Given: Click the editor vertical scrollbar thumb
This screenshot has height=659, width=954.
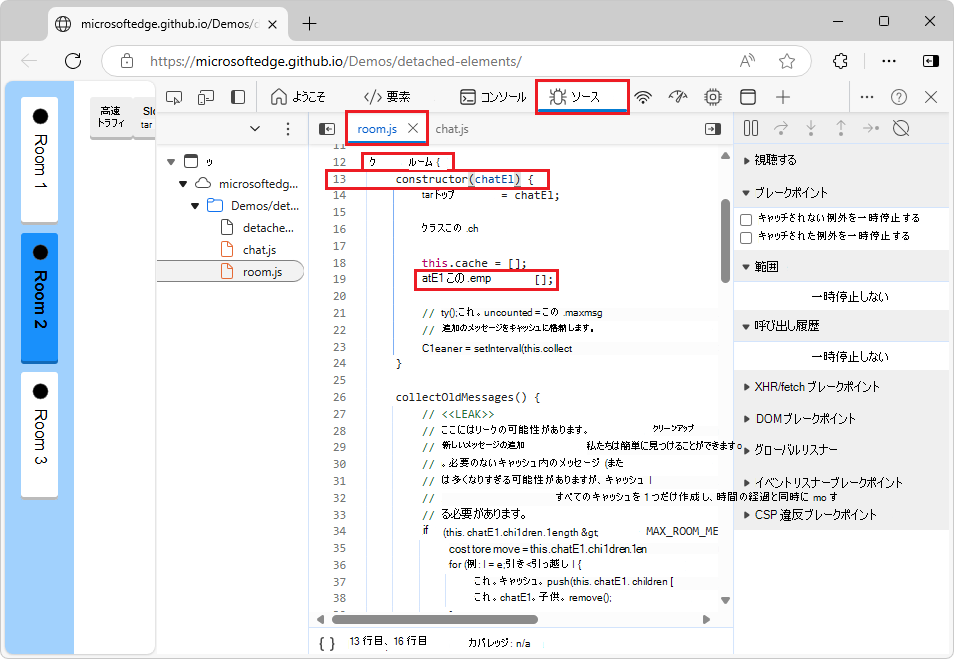Looking at the screenshot, I should (725, 241).
